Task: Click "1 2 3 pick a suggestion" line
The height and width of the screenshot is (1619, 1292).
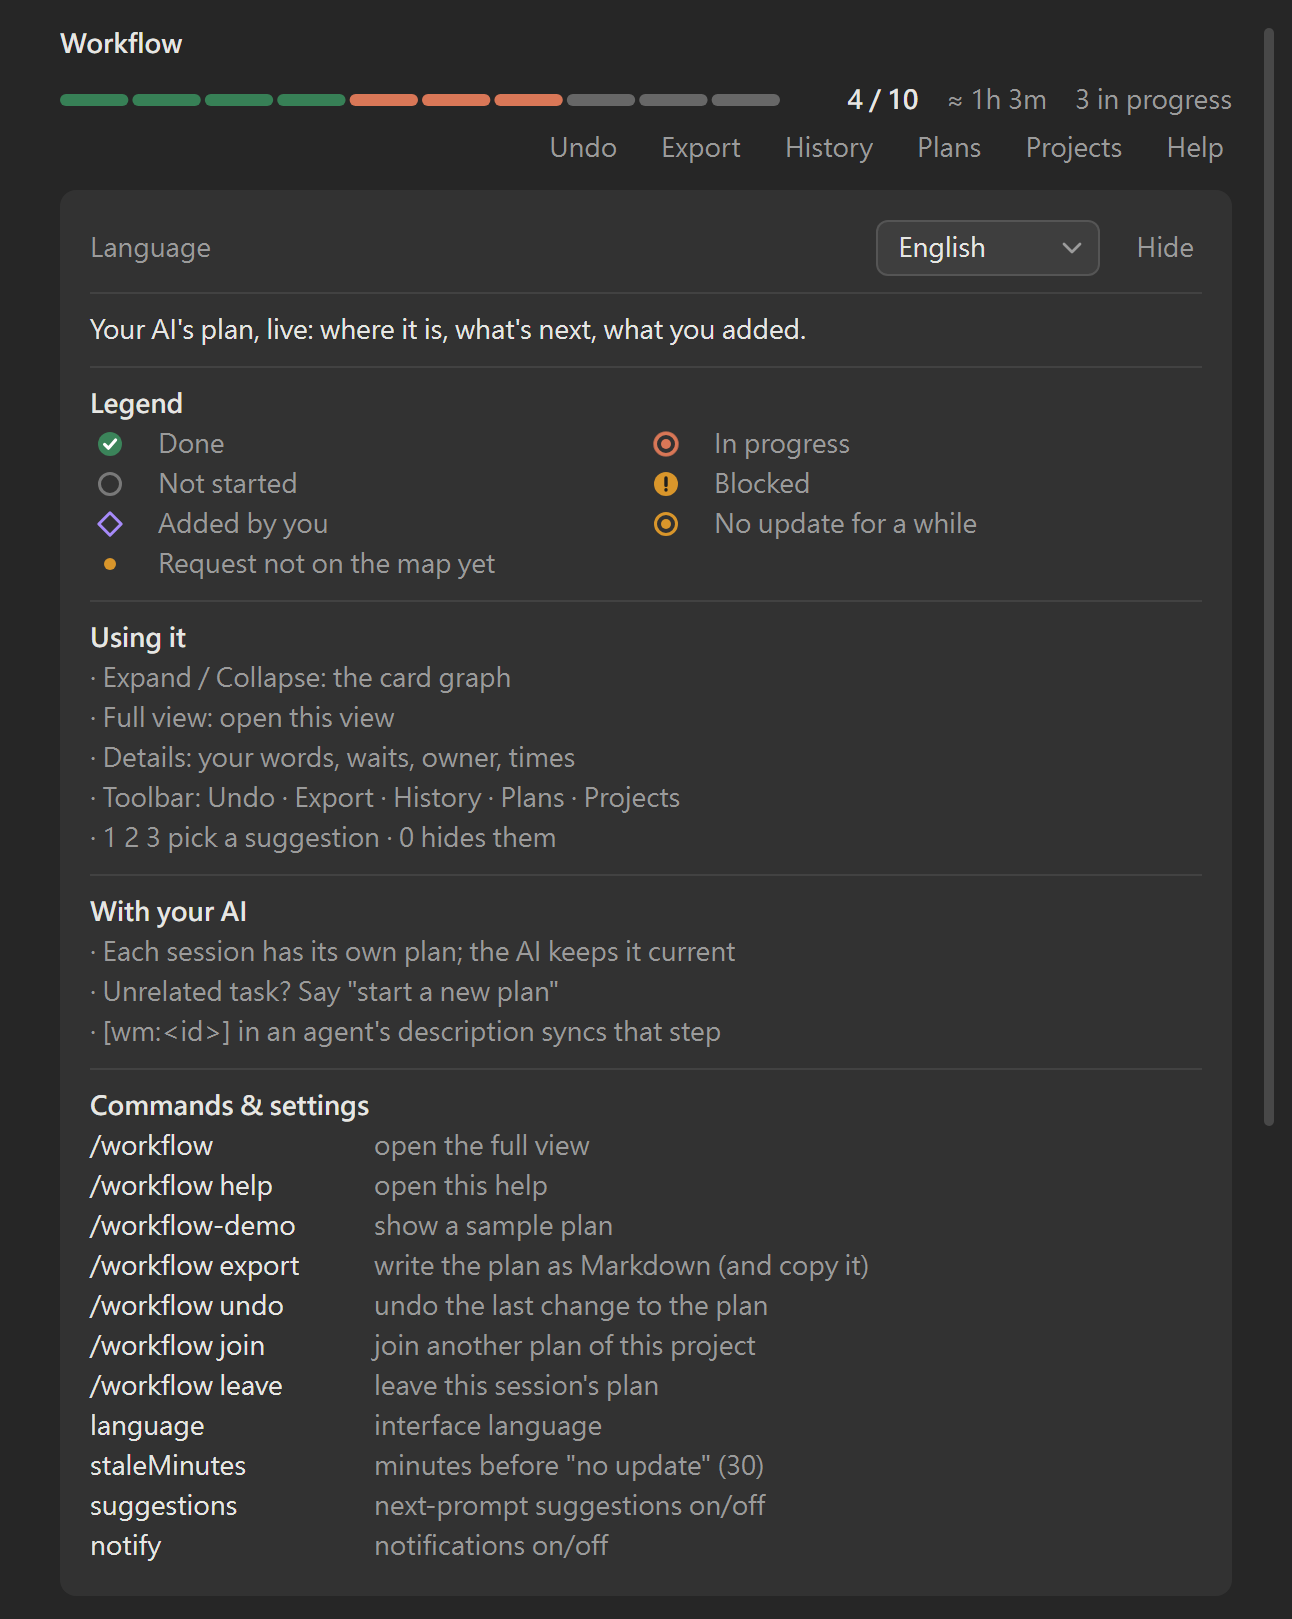Action: tap(323, 838)
